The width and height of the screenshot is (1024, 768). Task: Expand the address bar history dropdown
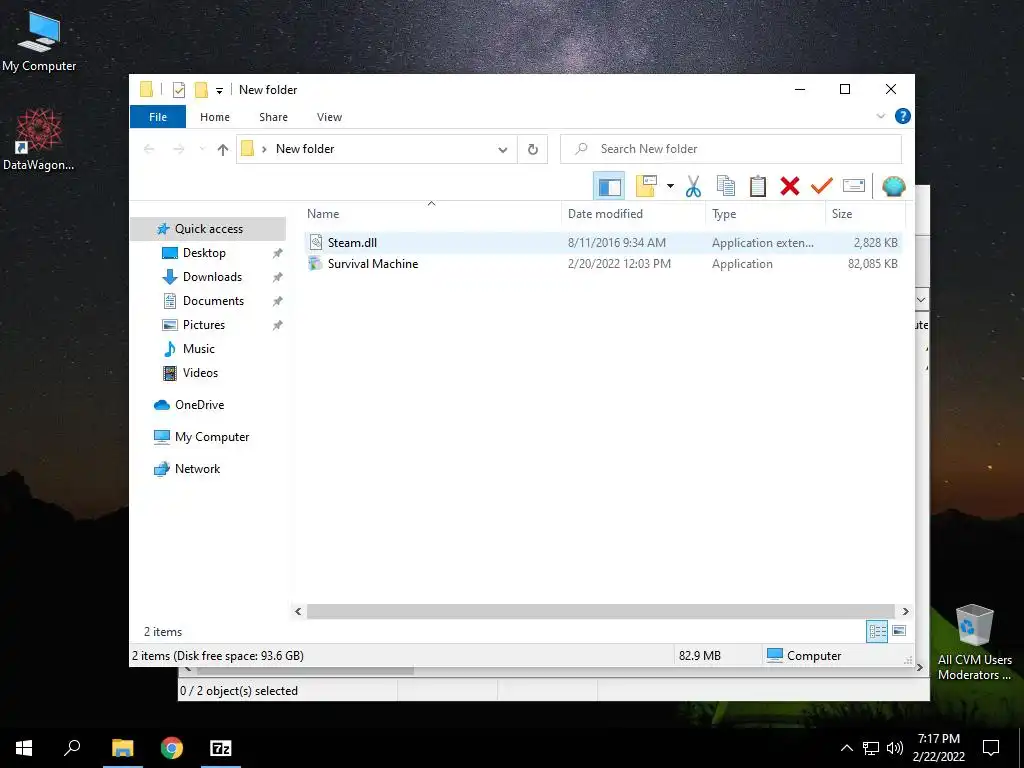(x=503, y=150)
